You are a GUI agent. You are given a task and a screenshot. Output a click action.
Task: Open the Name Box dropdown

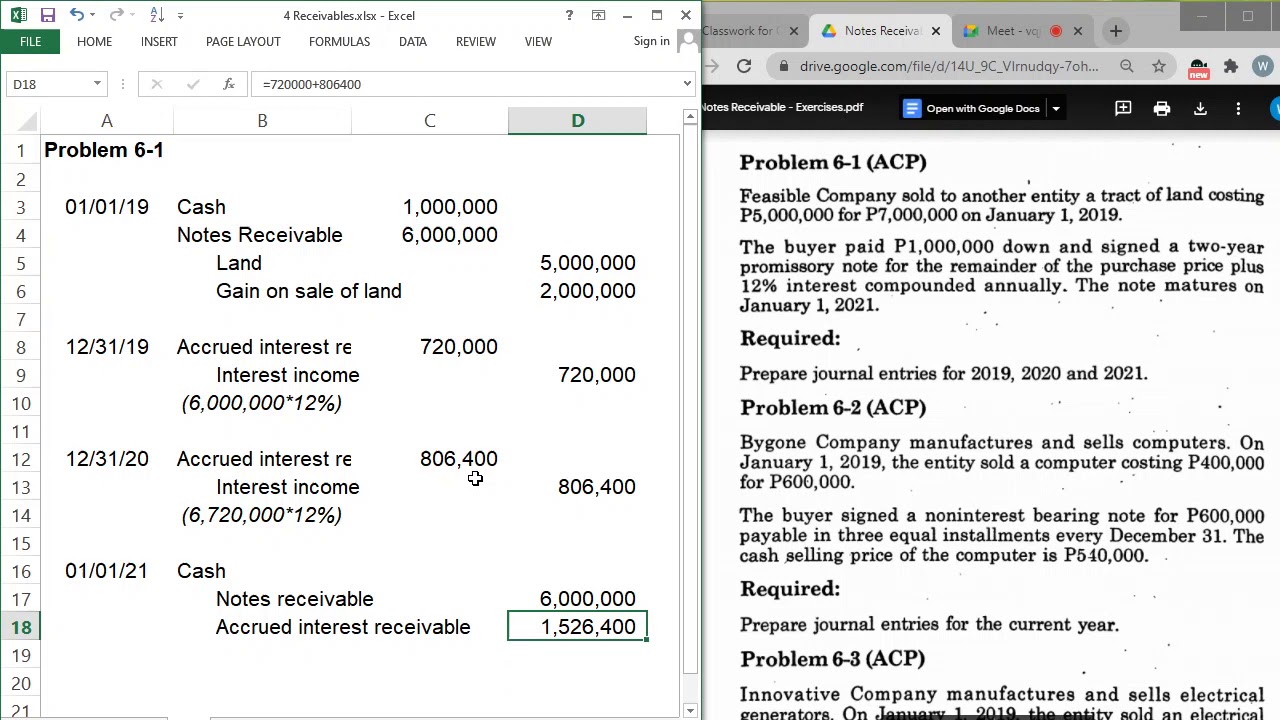(x=97, y=84)
